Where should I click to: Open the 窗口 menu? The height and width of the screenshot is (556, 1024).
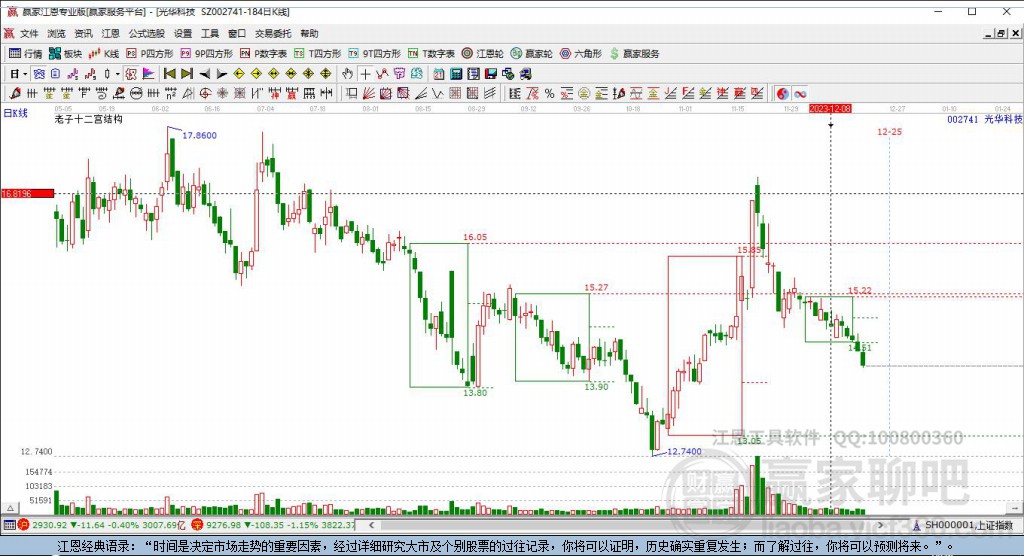(x=236, y=33)
